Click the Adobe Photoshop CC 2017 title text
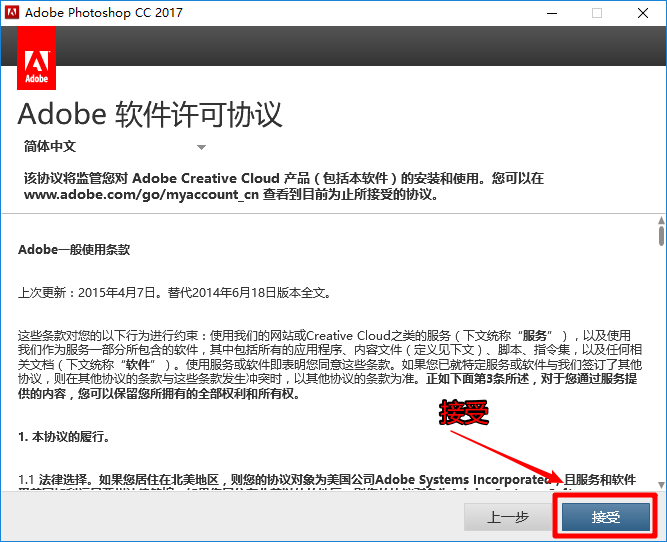Image resolution: width=667 pixels, height=542 pixels. coord(104,13)
